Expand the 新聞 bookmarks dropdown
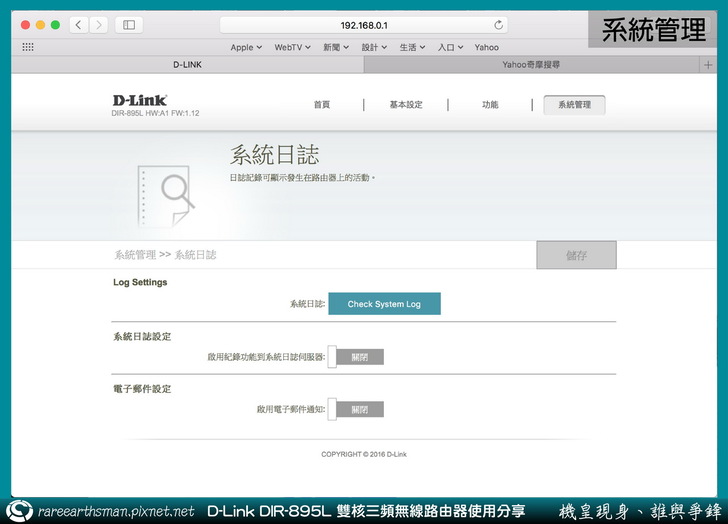728x524 pixels. [x=337, y=47]
